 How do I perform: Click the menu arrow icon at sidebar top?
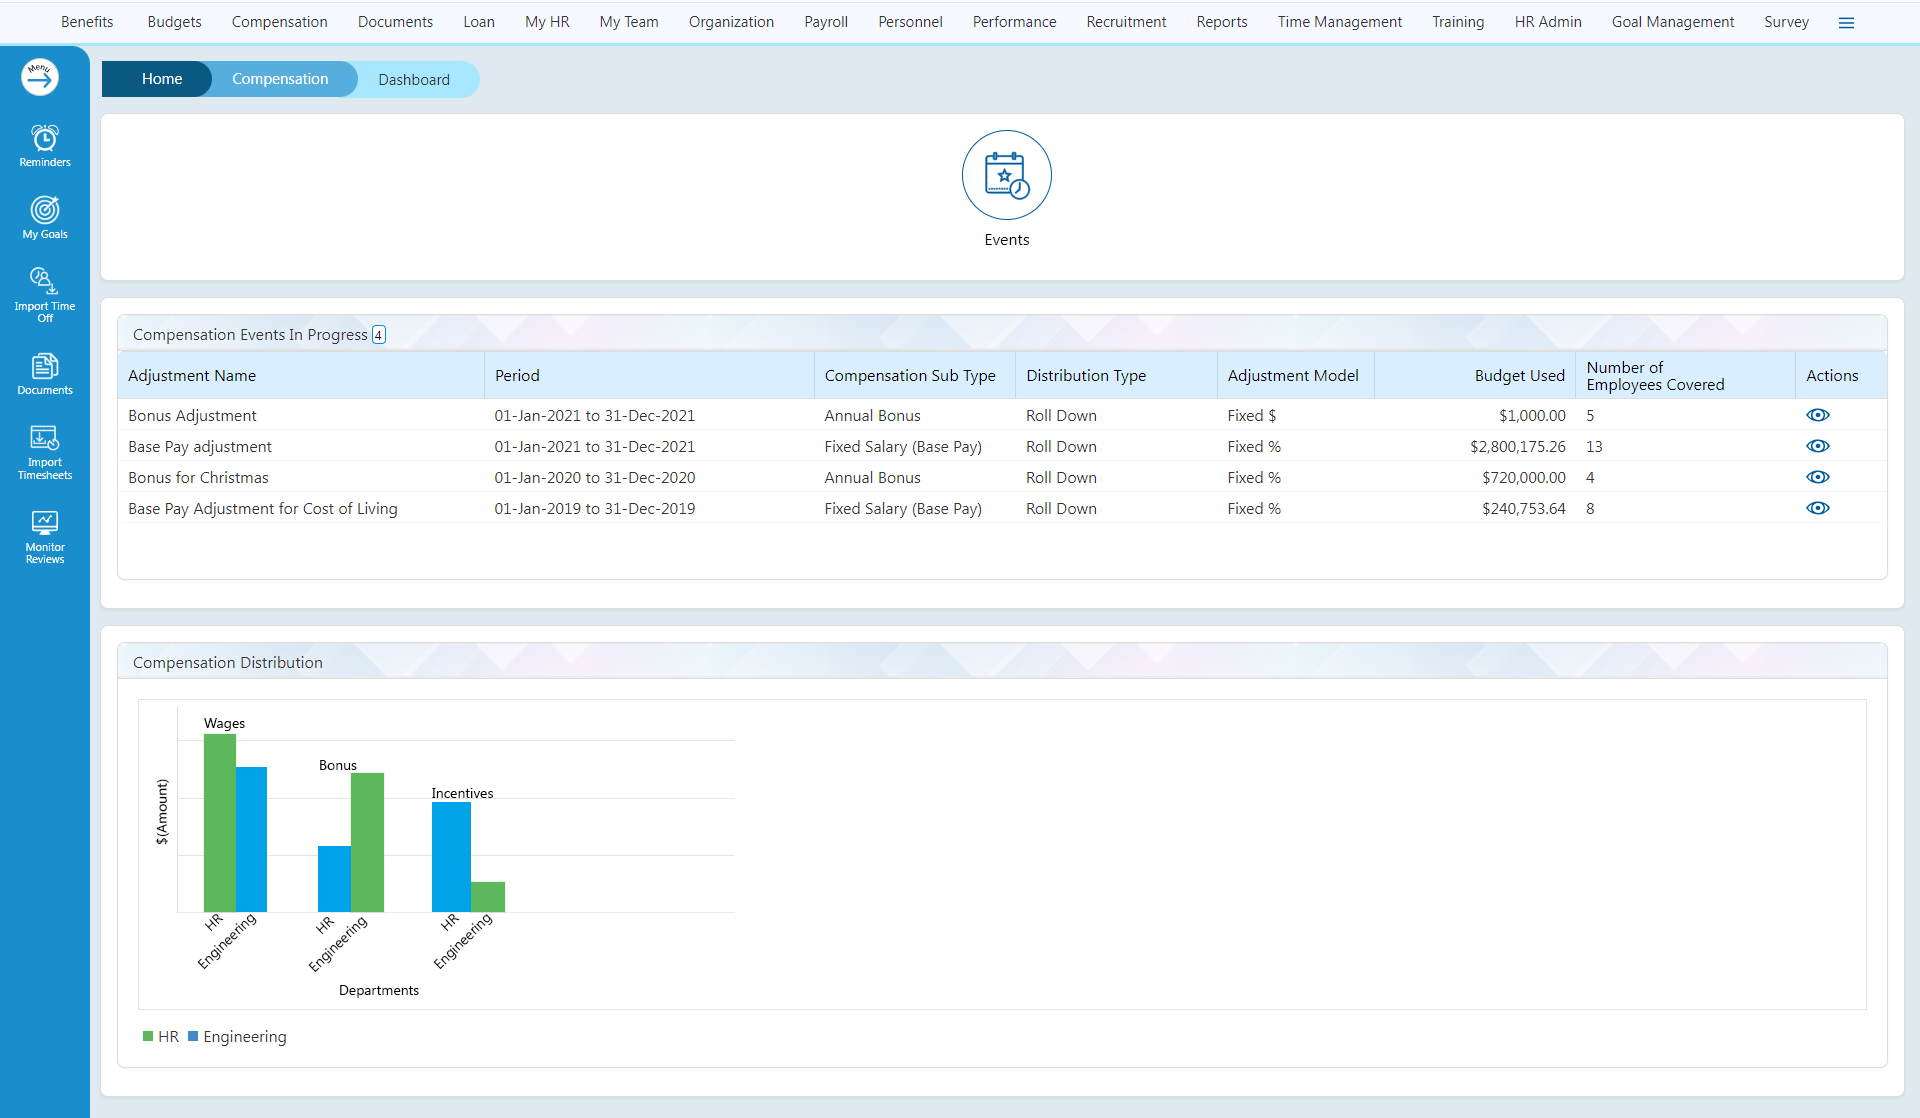[38, 76]
